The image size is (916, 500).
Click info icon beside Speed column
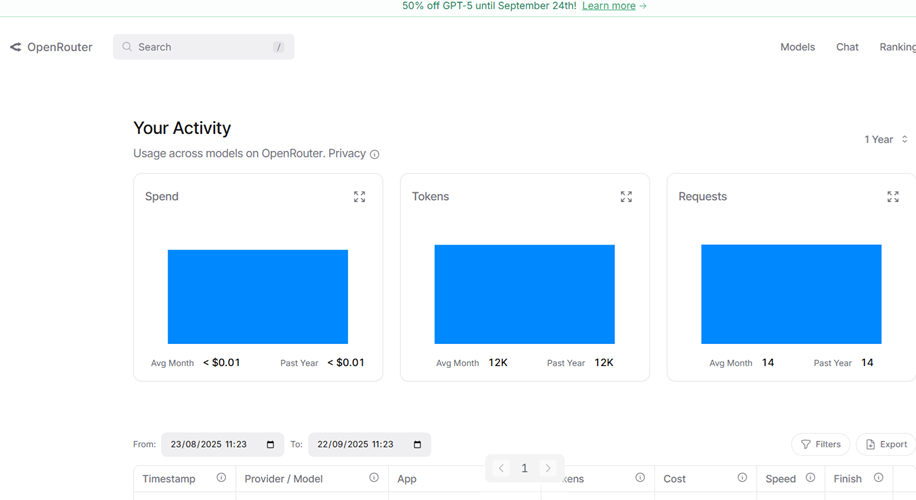click(x=810, y=478)
